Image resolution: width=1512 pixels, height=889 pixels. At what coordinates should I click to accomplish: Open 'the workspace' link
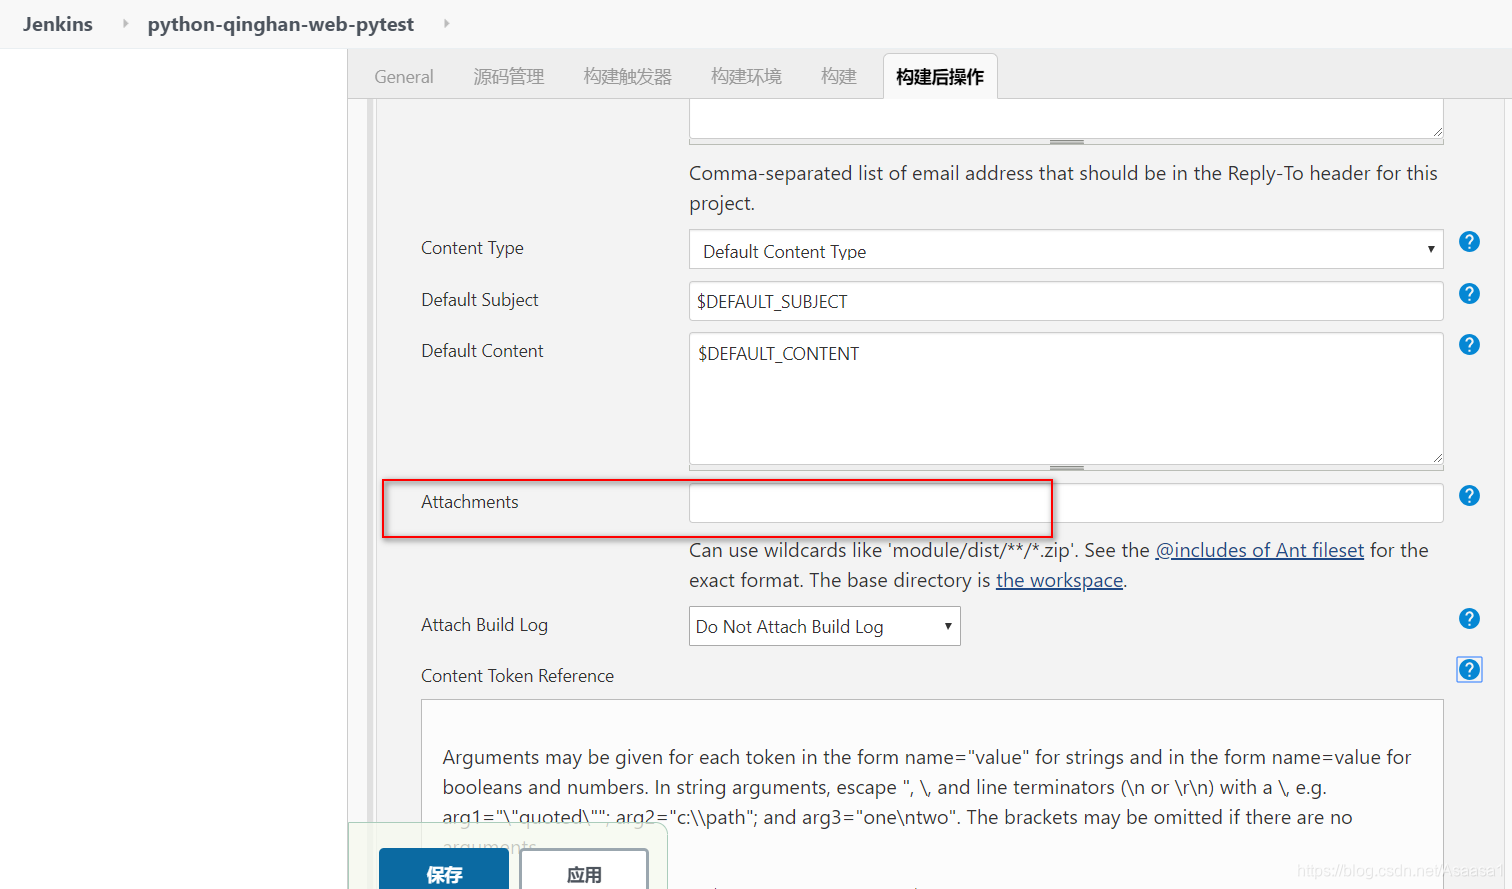point(1059,580)
